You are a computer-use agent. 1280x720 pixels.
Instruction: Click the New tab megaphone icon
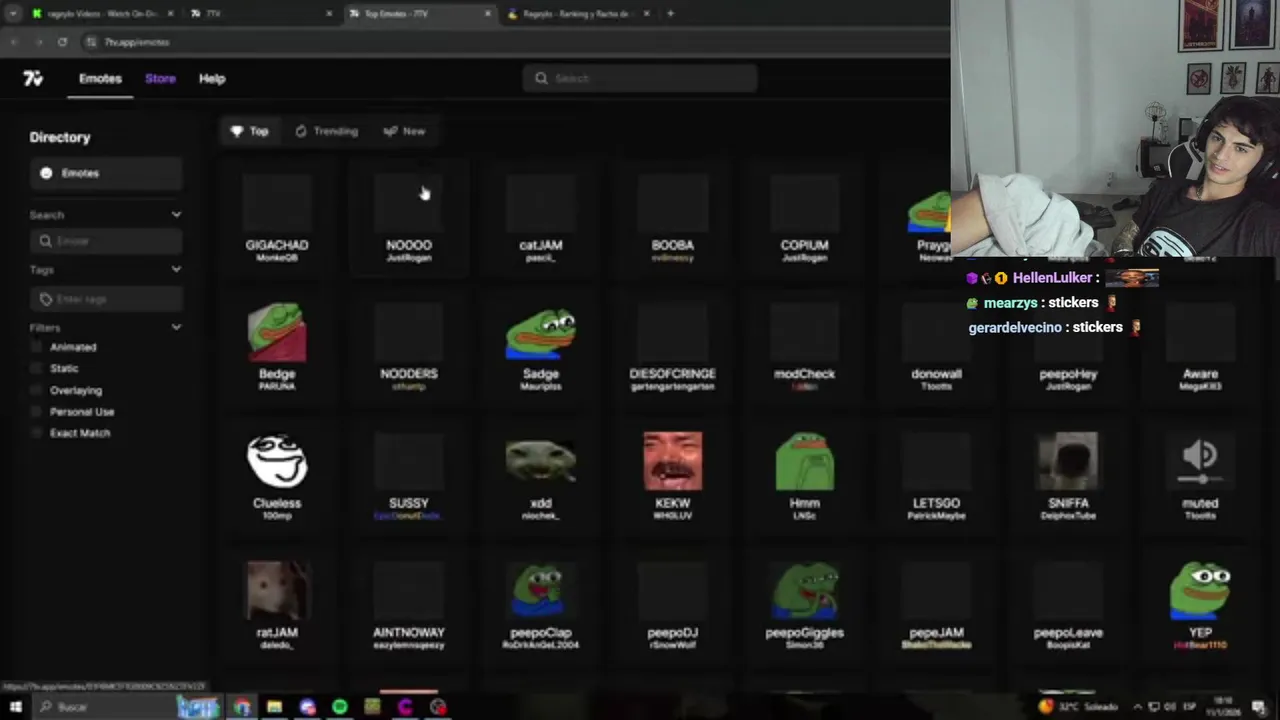(390, 131)
